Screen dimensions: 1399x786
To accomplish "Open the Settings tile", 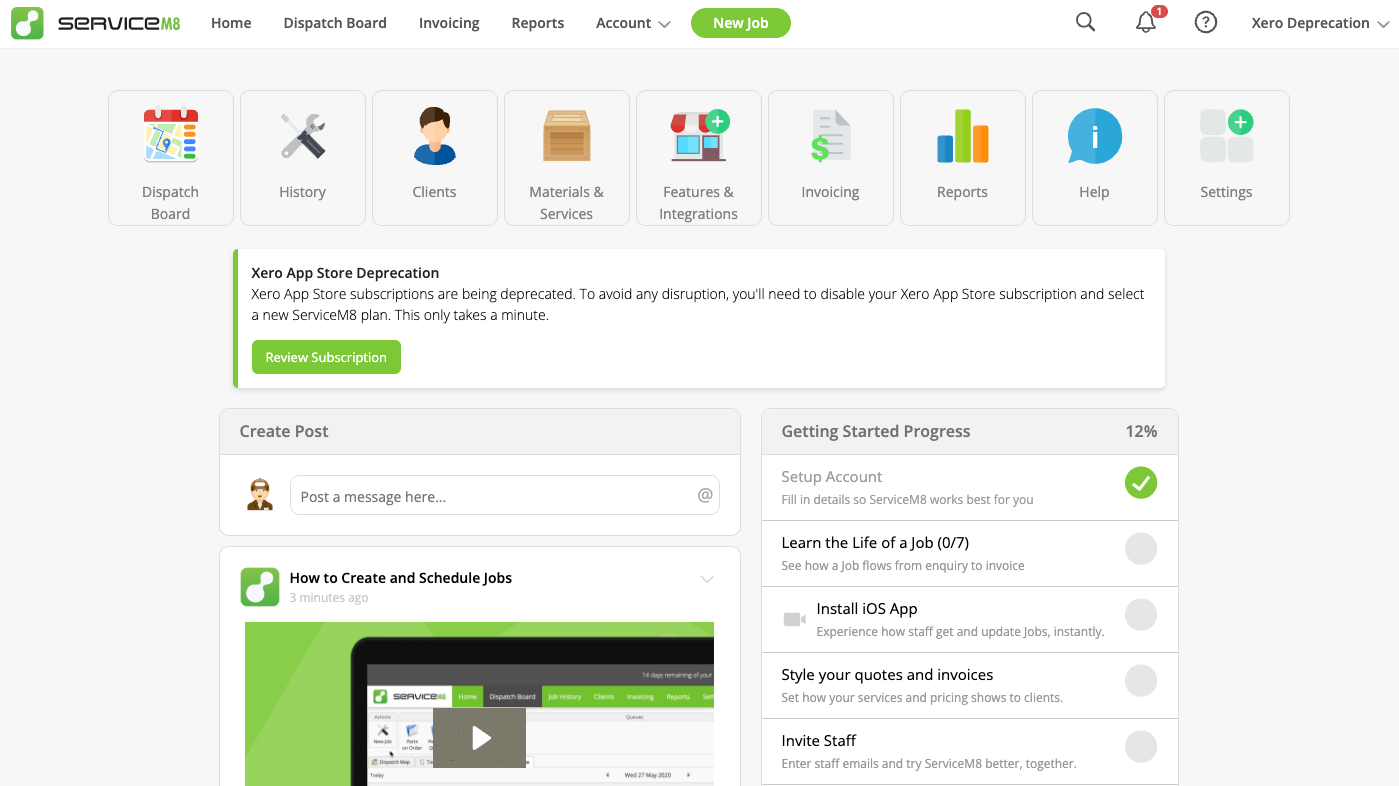I will [x=1227, y=158].
